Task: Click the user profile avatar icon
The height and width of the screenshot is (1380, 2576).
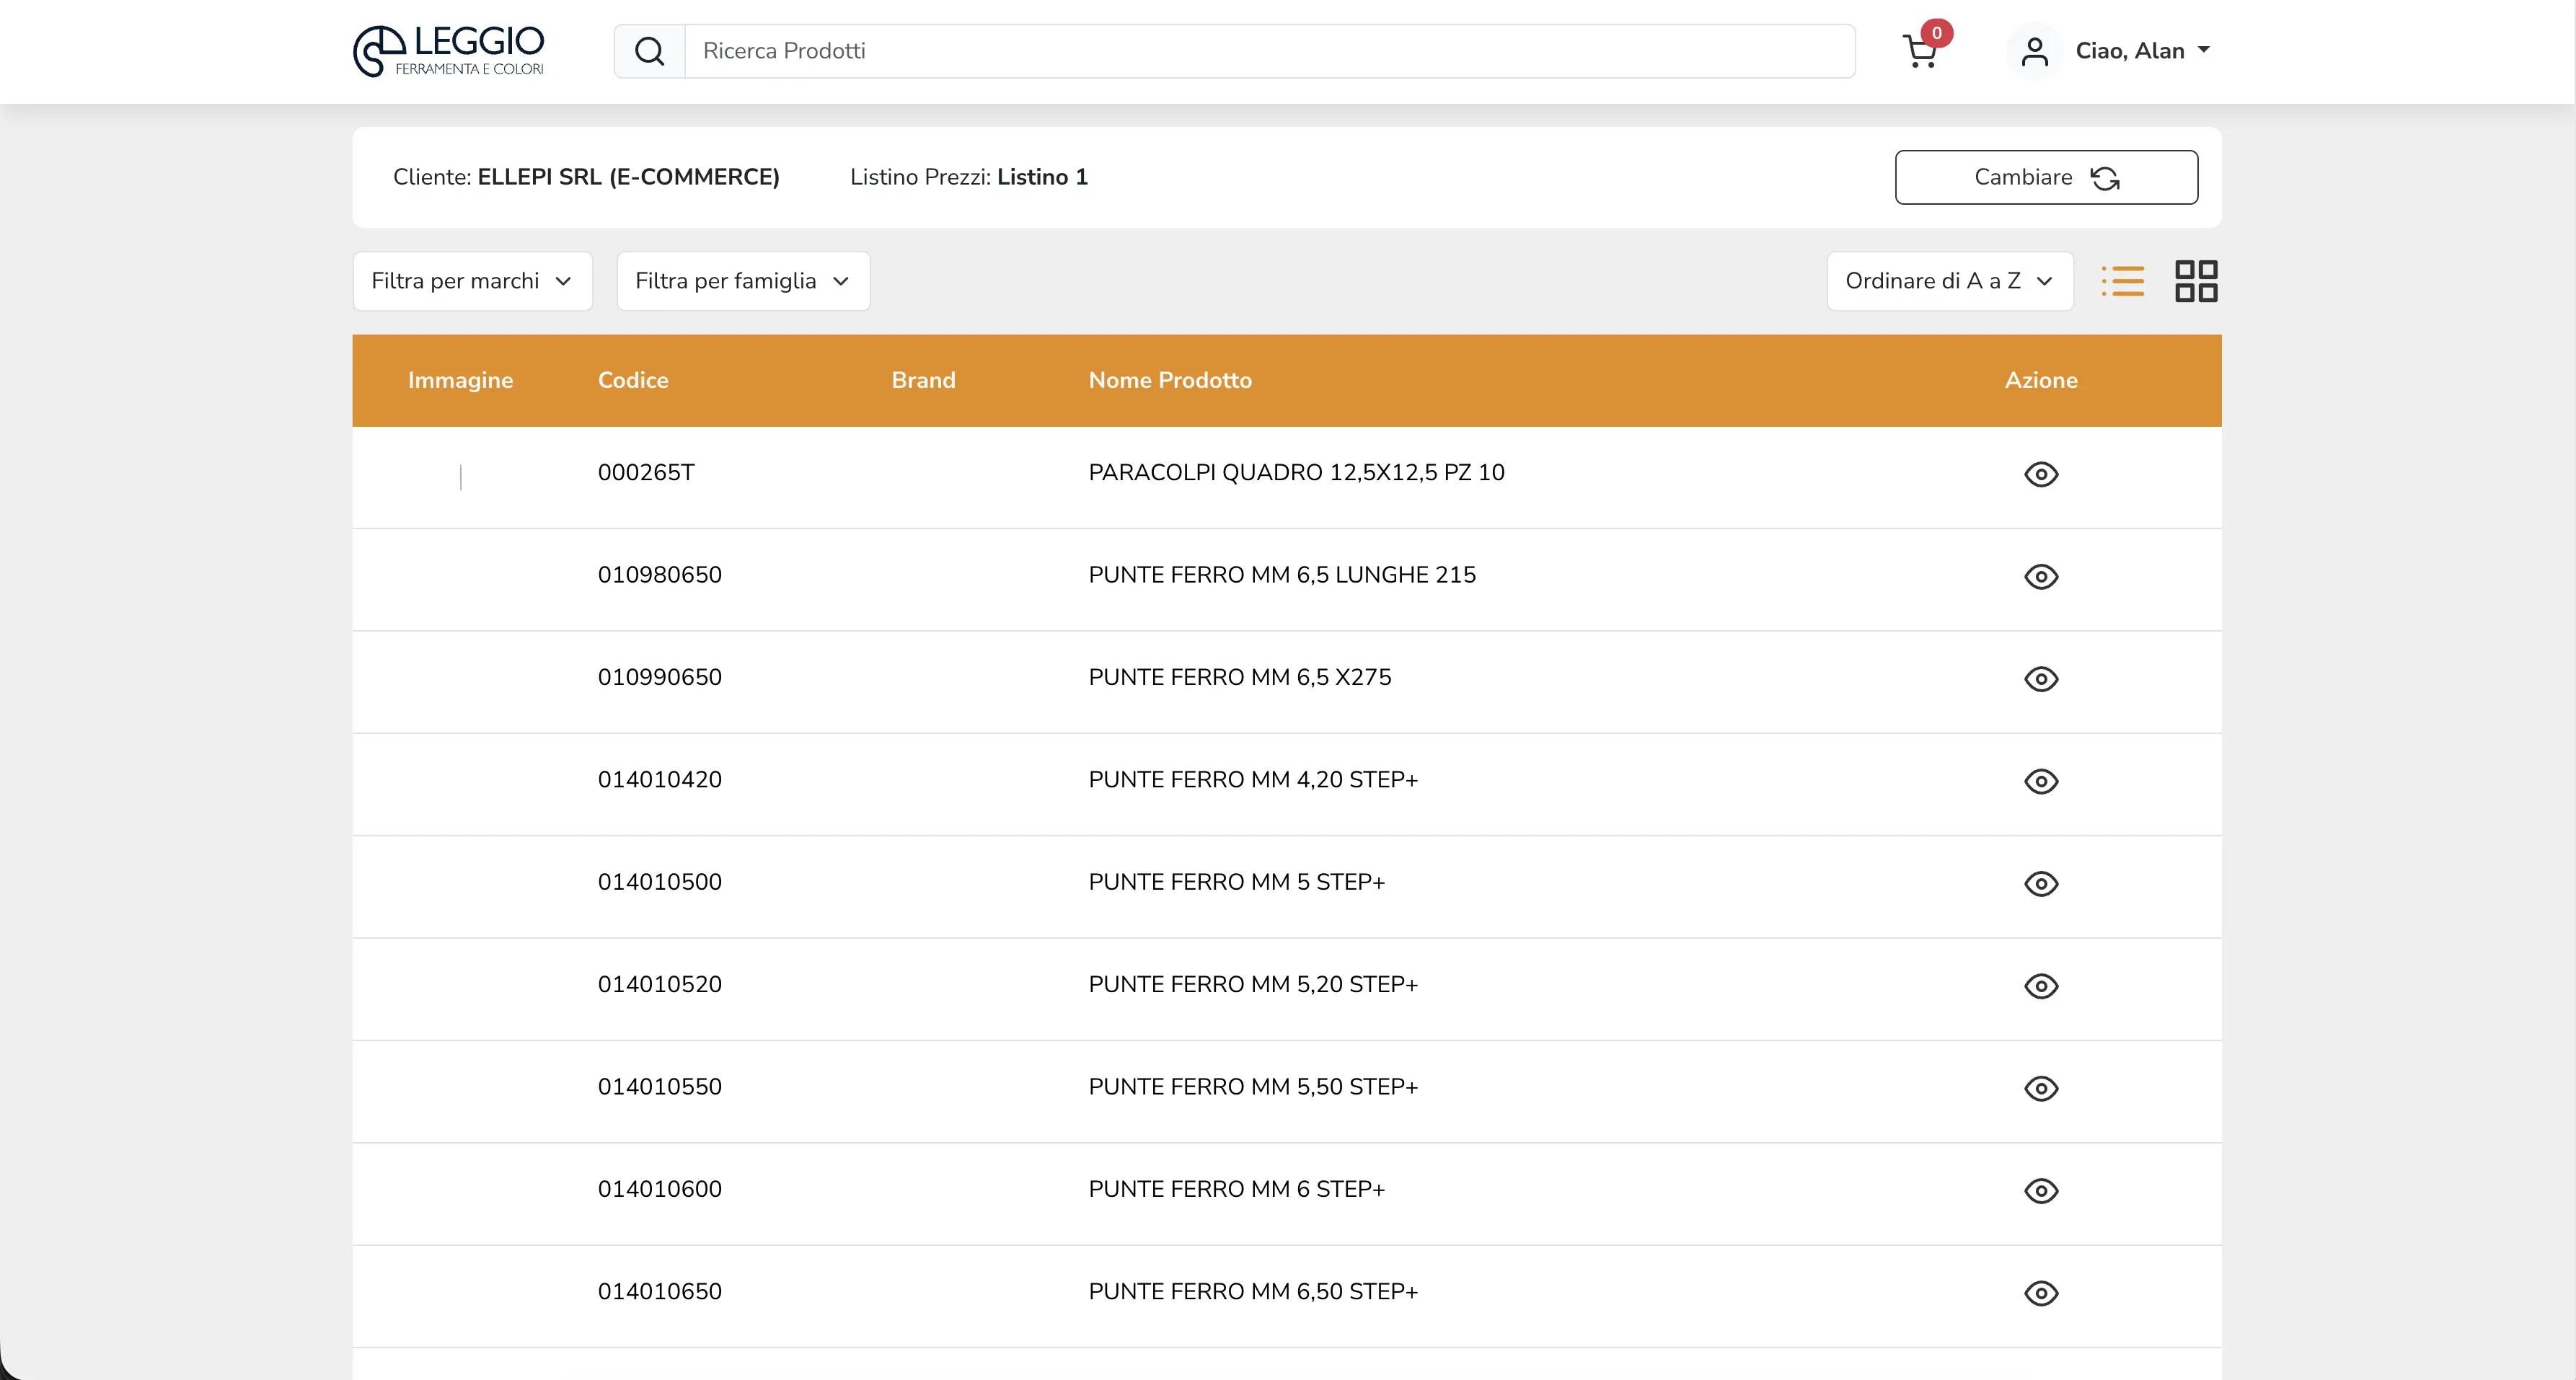Action: [2034, 51]
